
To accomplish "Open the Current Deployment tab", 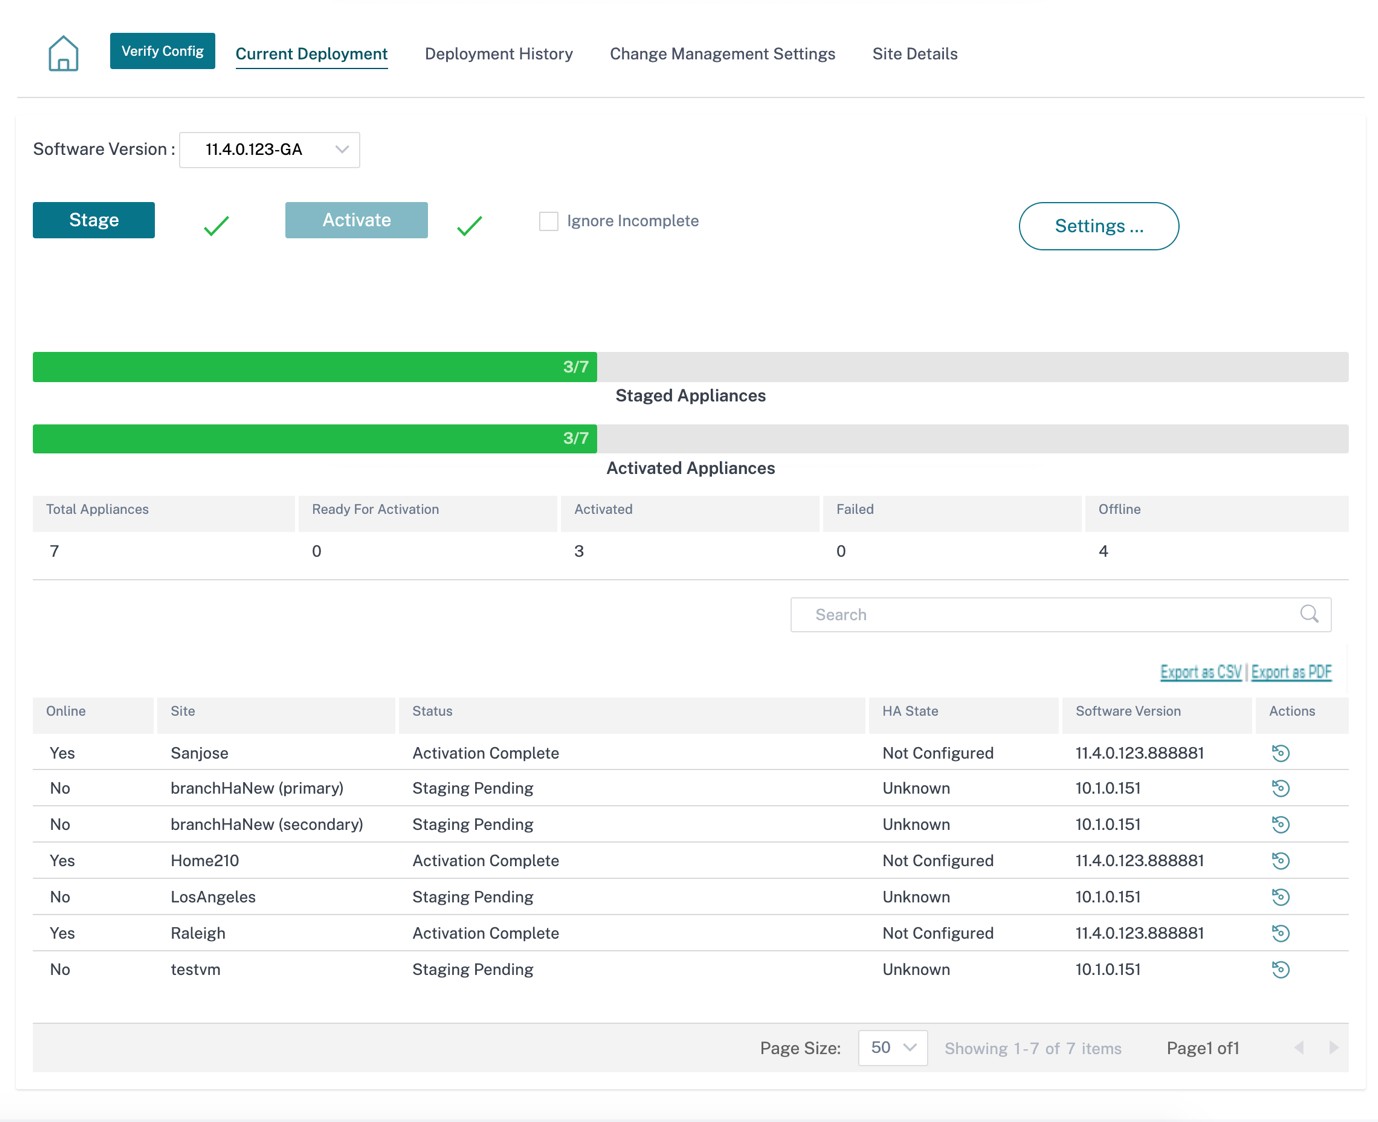I will 311,54.
